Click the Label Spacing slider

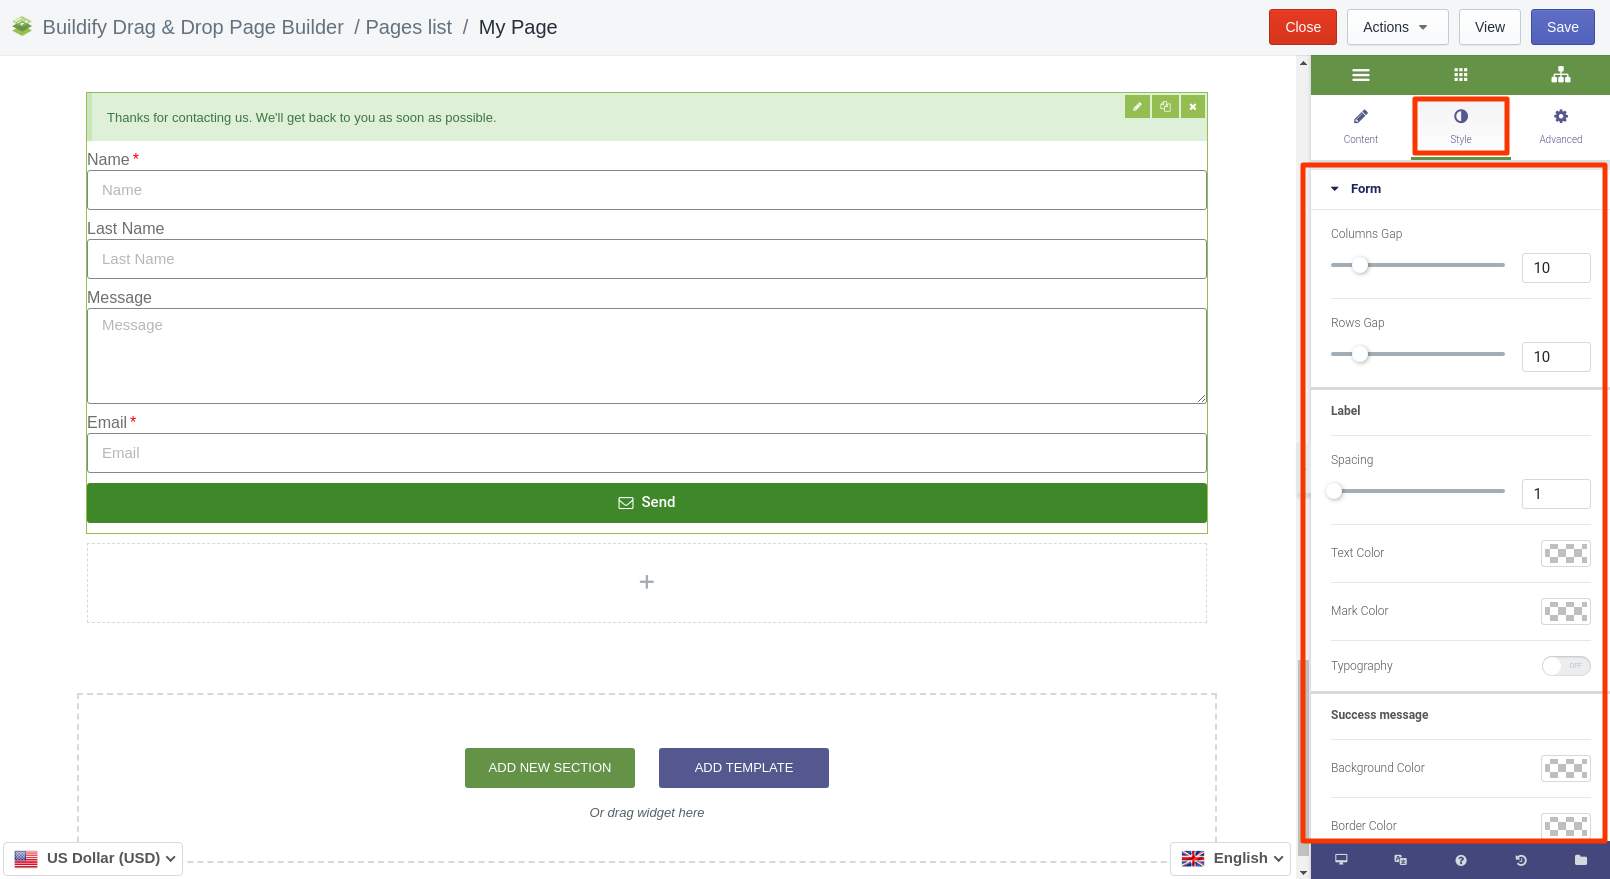[1418, 491]
